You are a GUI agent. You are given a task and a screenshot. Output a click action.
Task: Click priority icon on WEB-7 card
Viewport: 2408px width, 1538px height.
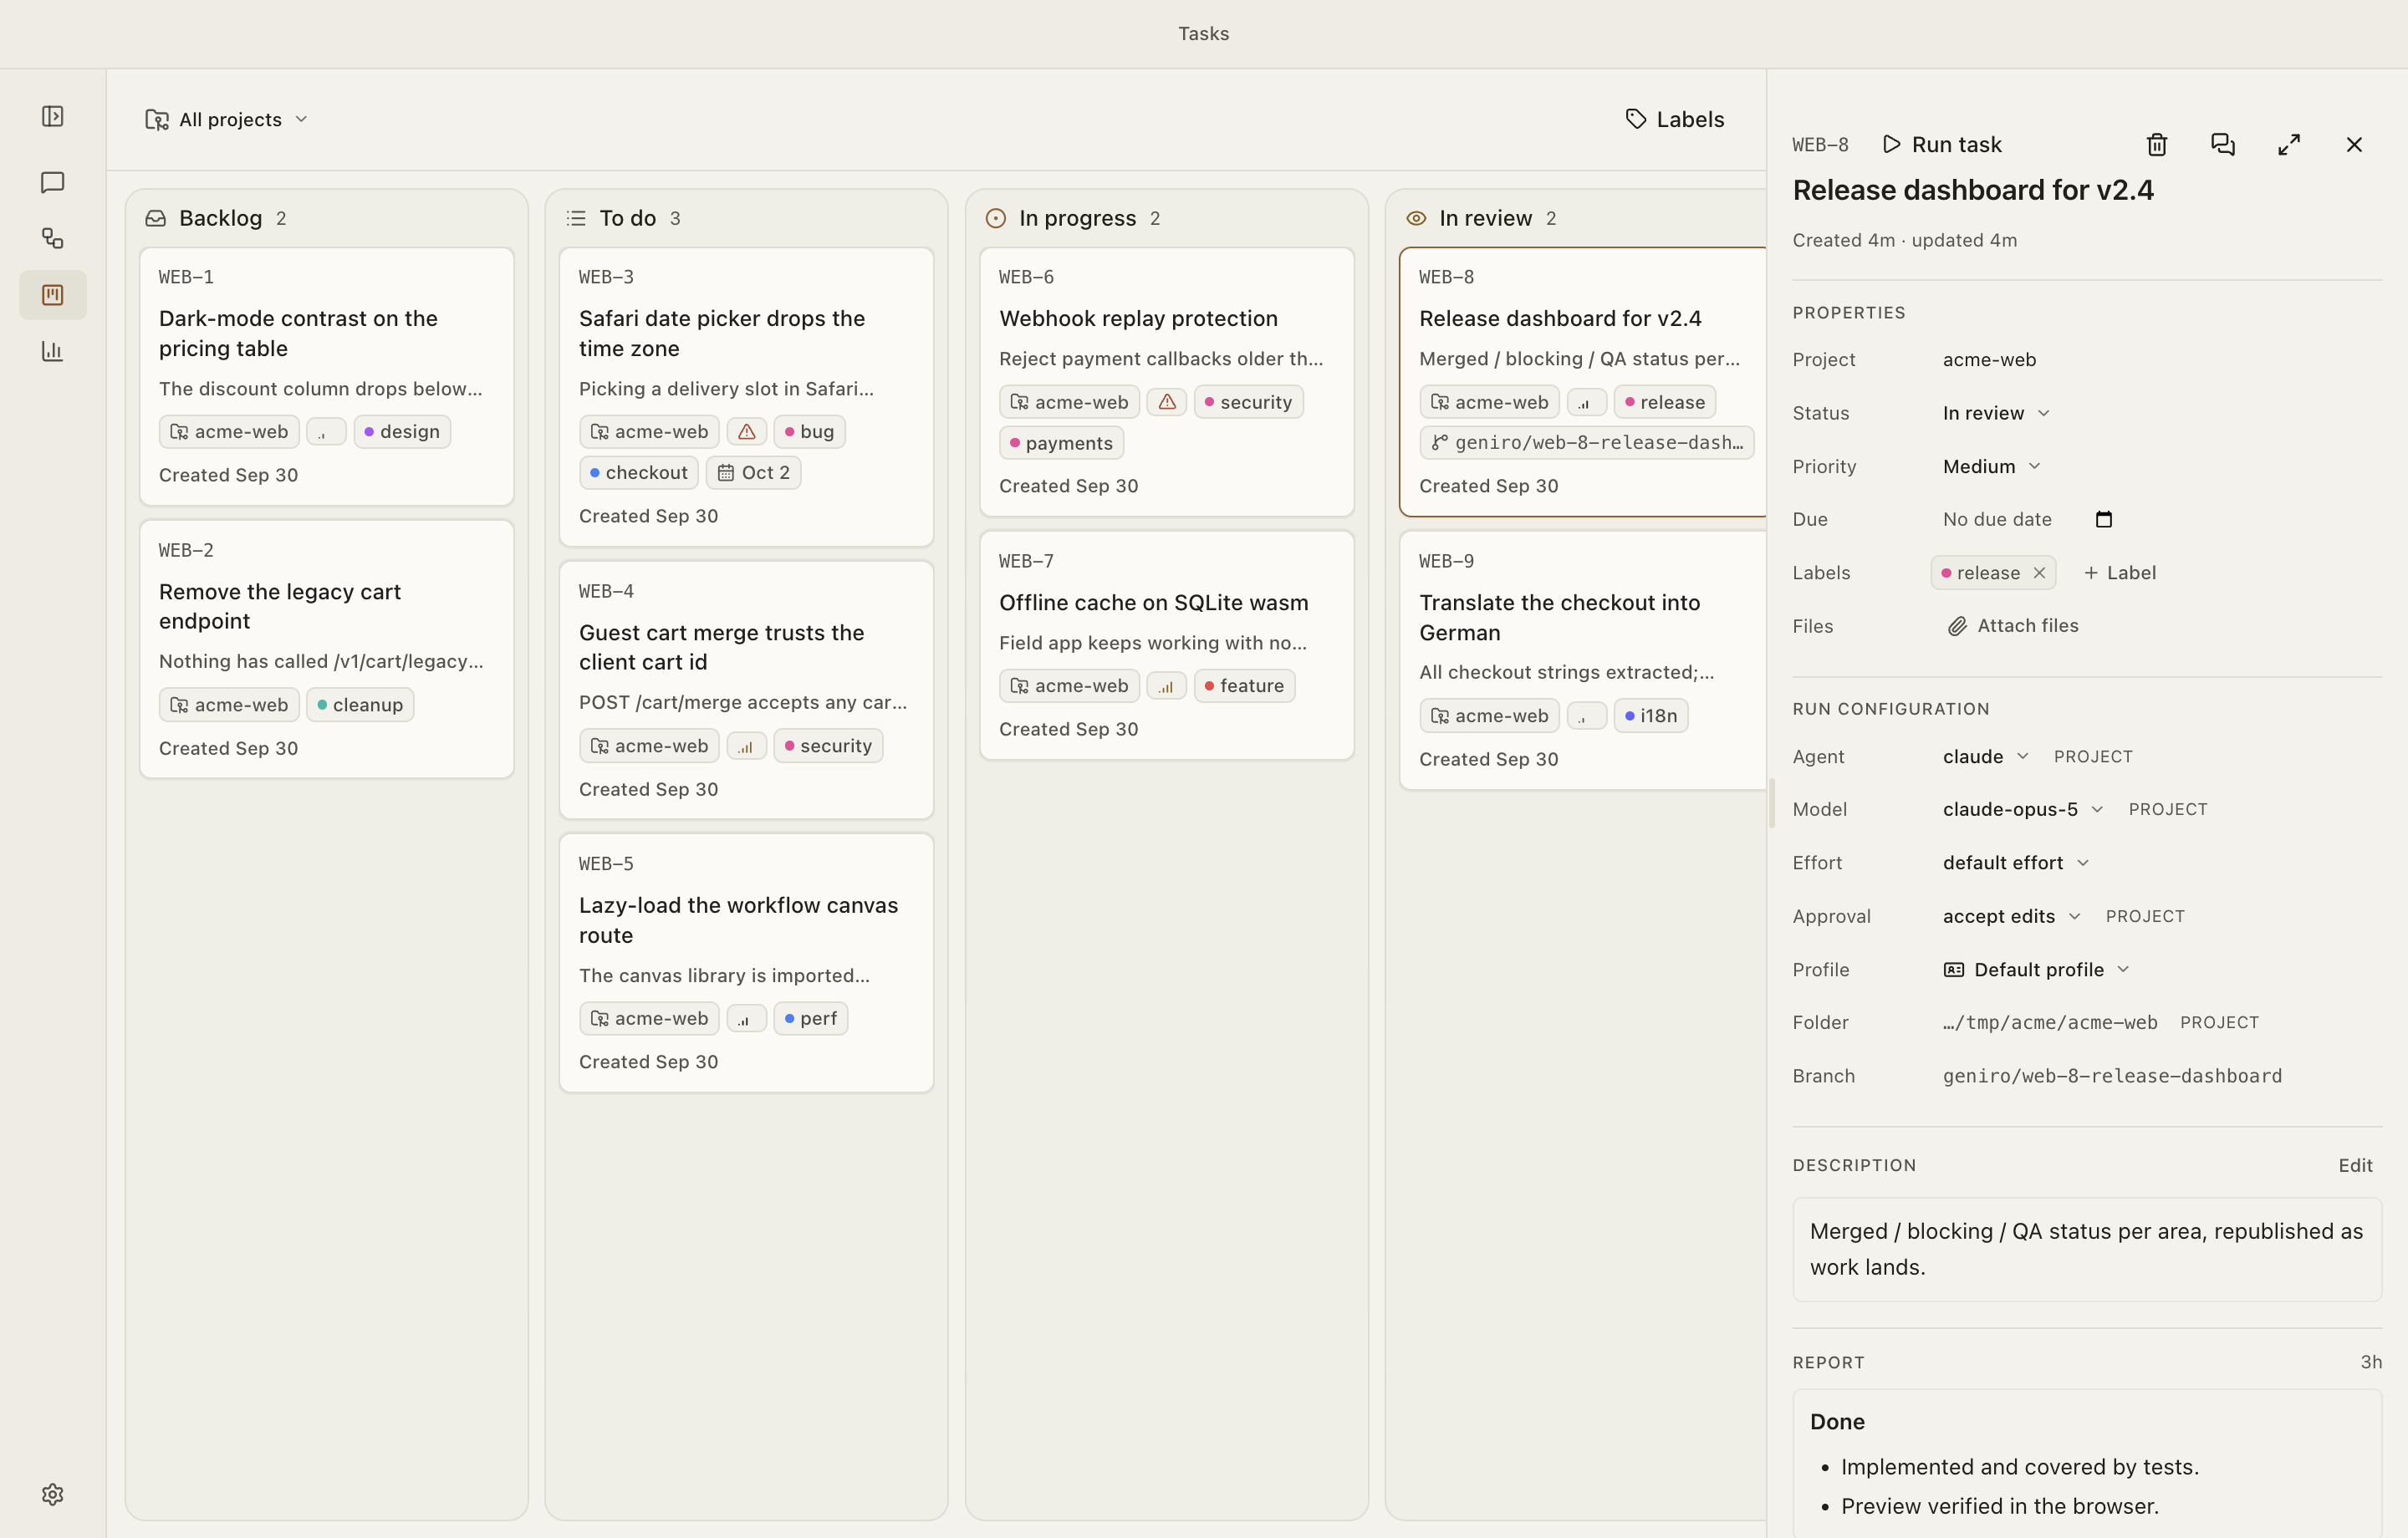(x=1166, y=686)
